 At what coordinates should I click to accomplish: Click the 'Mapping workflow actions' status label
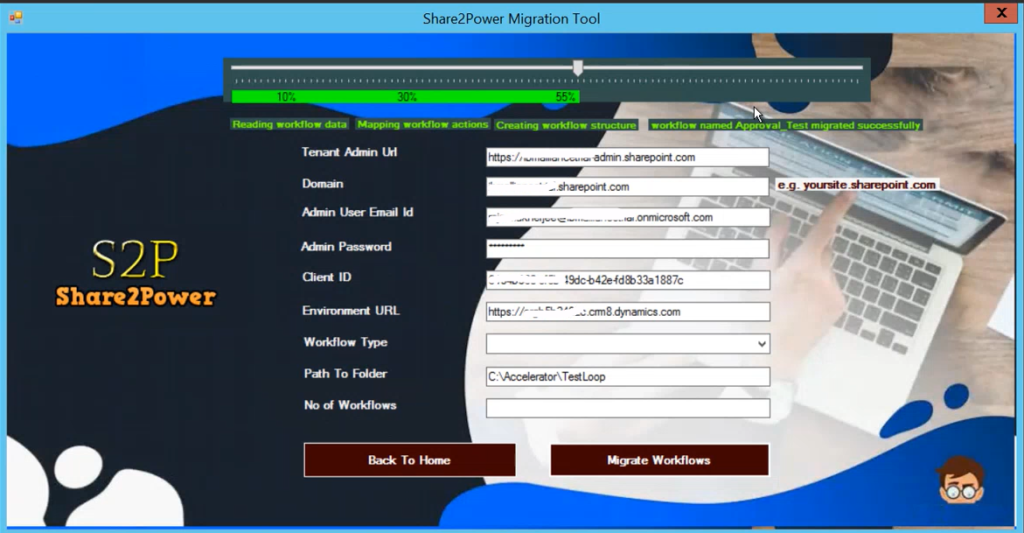[x=423, y=124]
